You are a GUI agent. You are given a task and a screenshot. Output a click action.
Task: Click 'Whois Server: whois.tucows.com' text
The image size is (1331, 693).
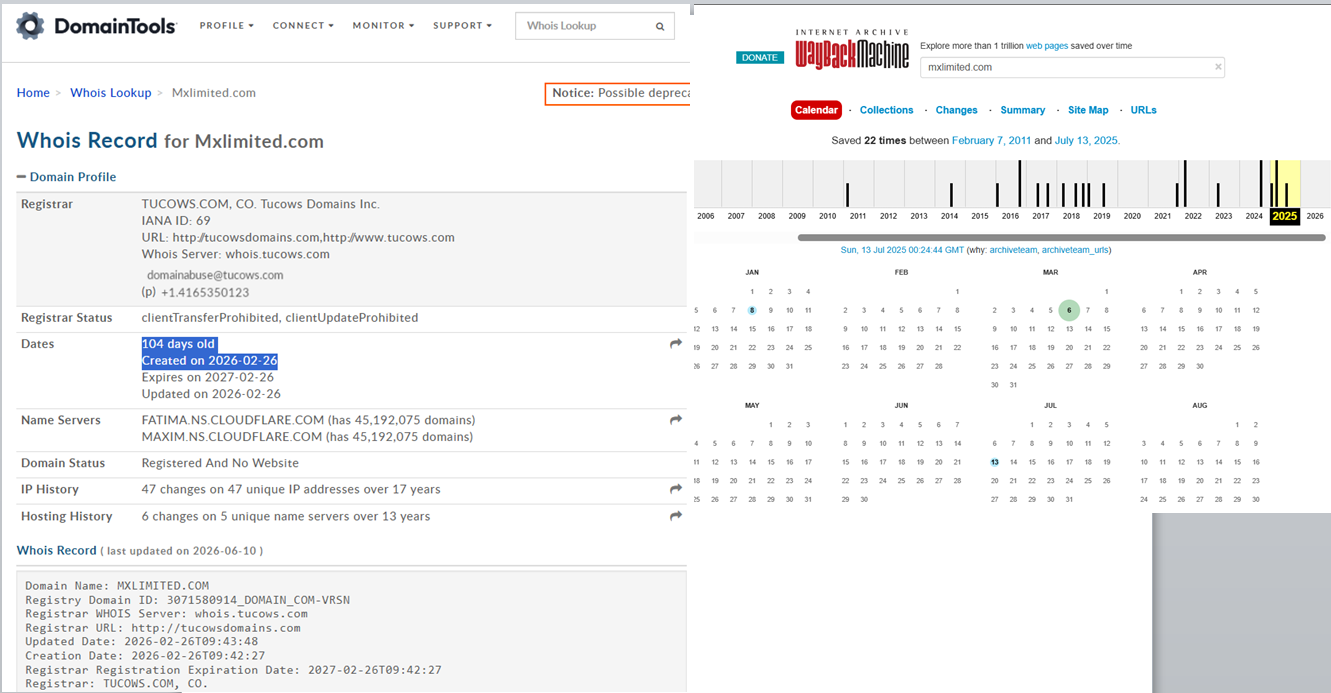(236, 254)
